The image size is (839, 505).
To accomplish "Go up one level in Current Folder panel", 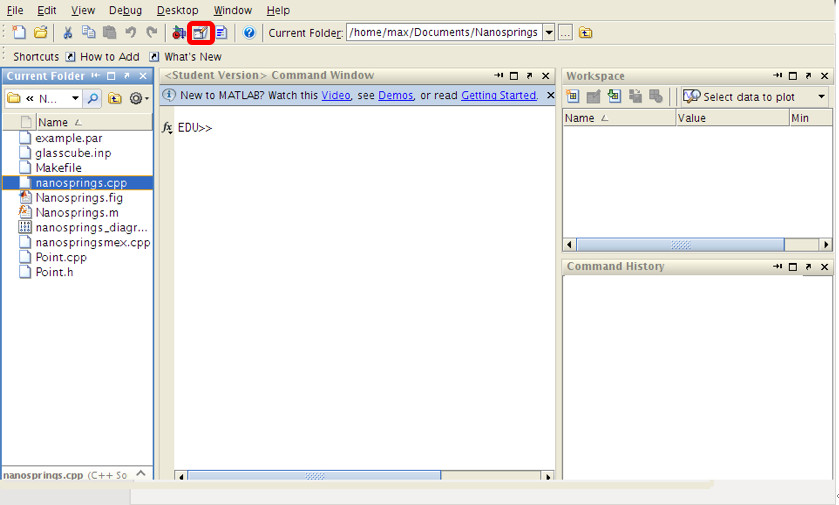I will point(115,98).
